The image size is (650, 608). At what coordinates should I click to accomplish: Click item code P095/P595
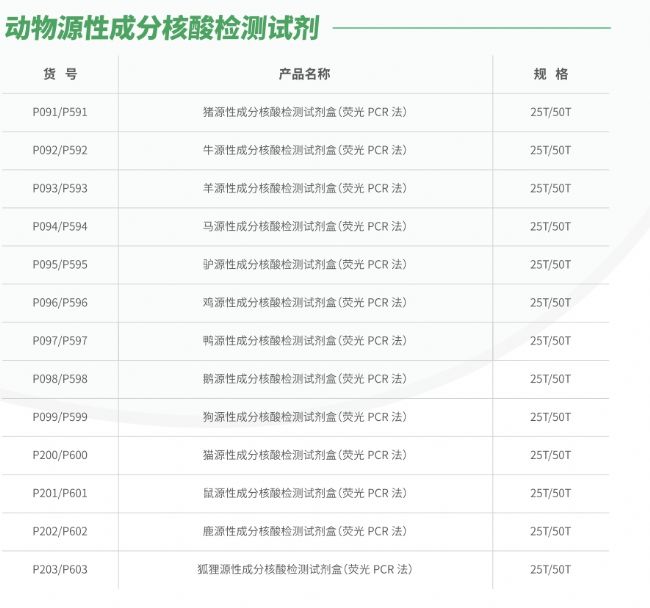[60, 265]
